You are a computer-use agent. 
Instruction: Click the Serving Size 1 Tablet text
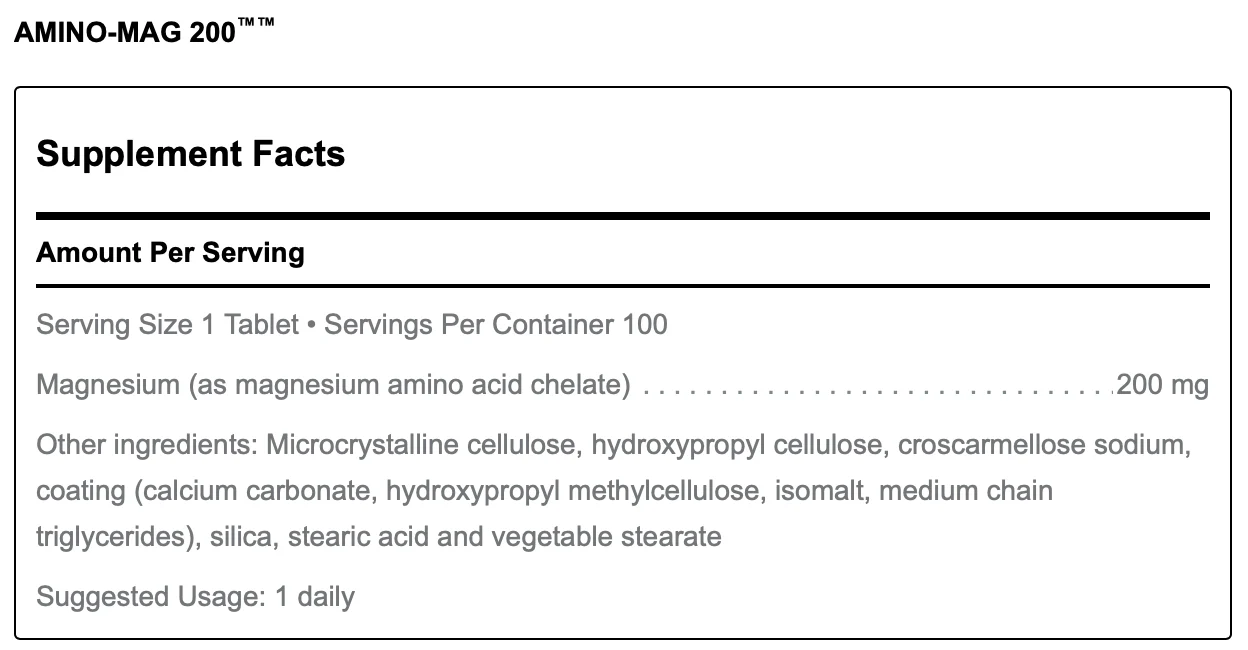[168, 325]
